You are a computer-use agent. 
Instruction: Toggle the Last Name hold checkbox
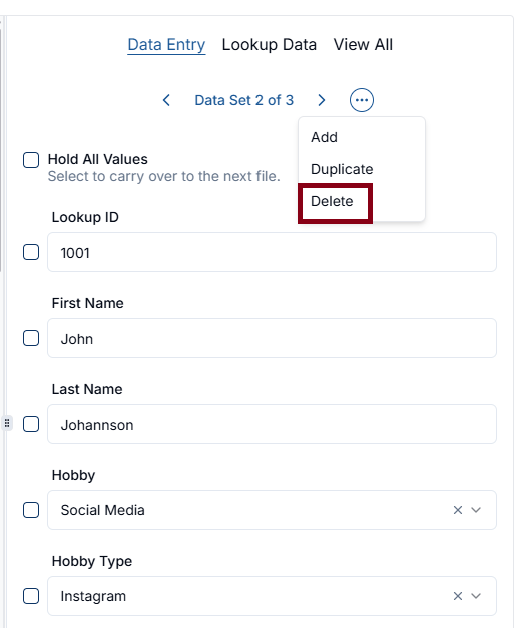pos(31,424)
